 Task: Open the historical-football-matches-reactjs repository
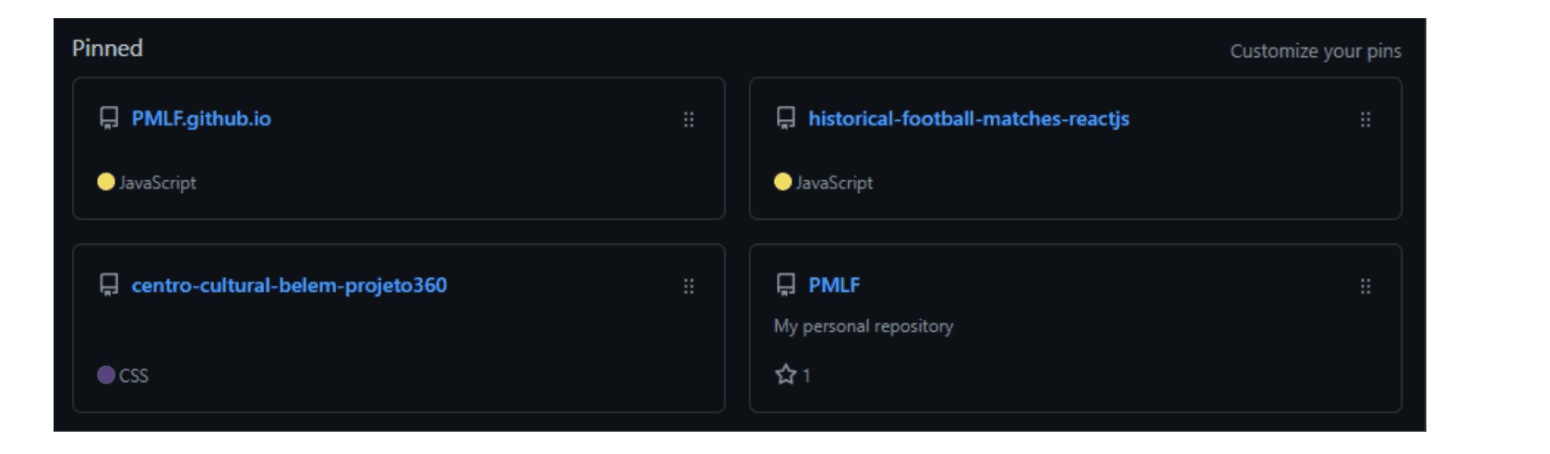[968, 119]
